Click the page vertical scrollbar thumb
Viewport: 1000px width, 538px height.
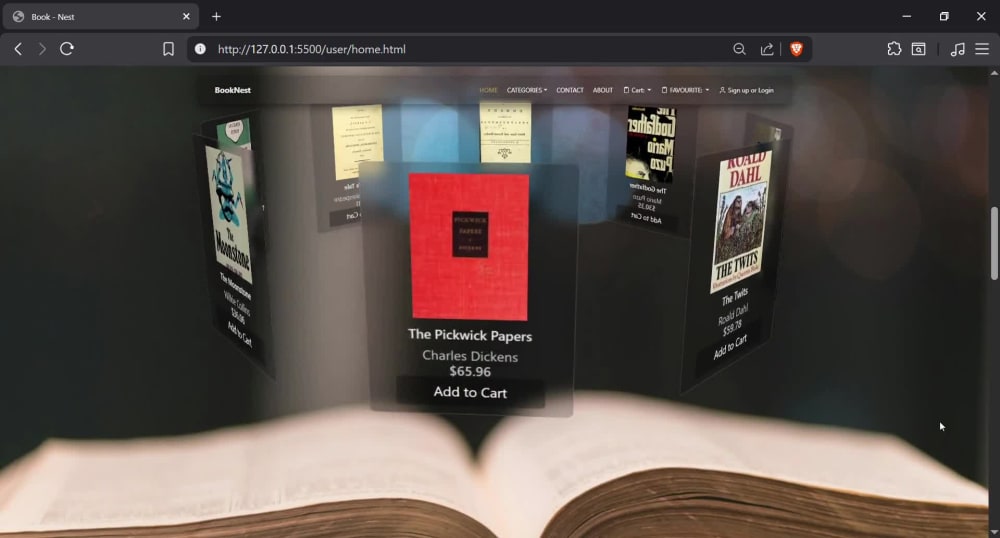click(994, 243)
